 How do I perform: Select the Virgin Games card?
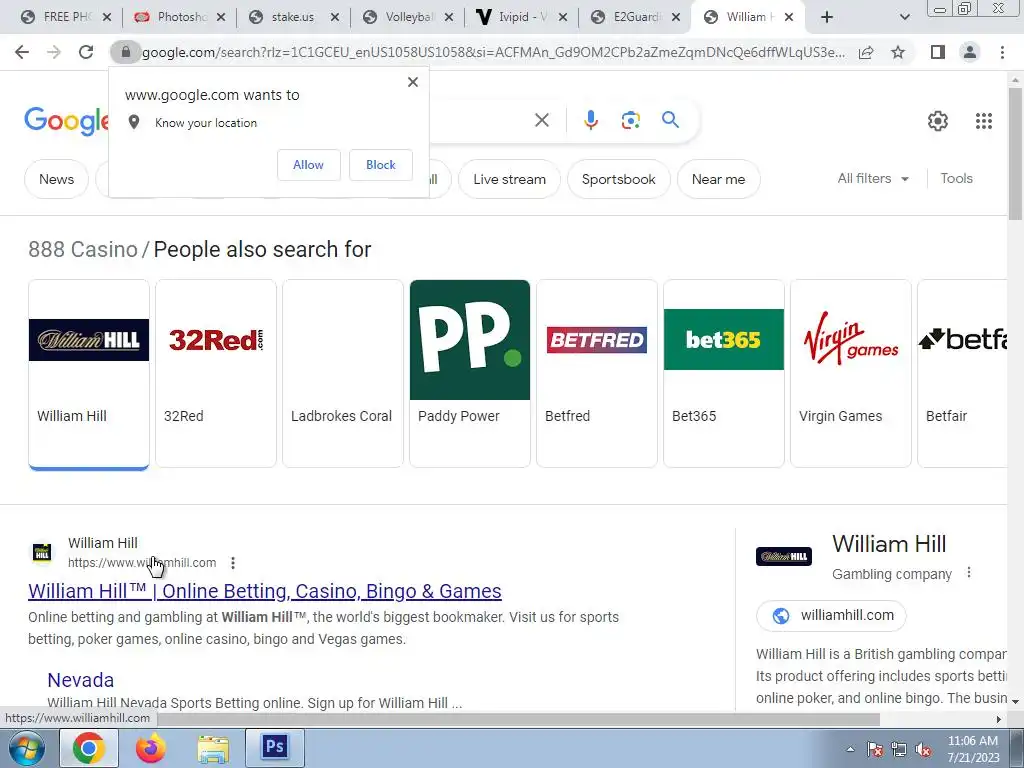(851, 374)
